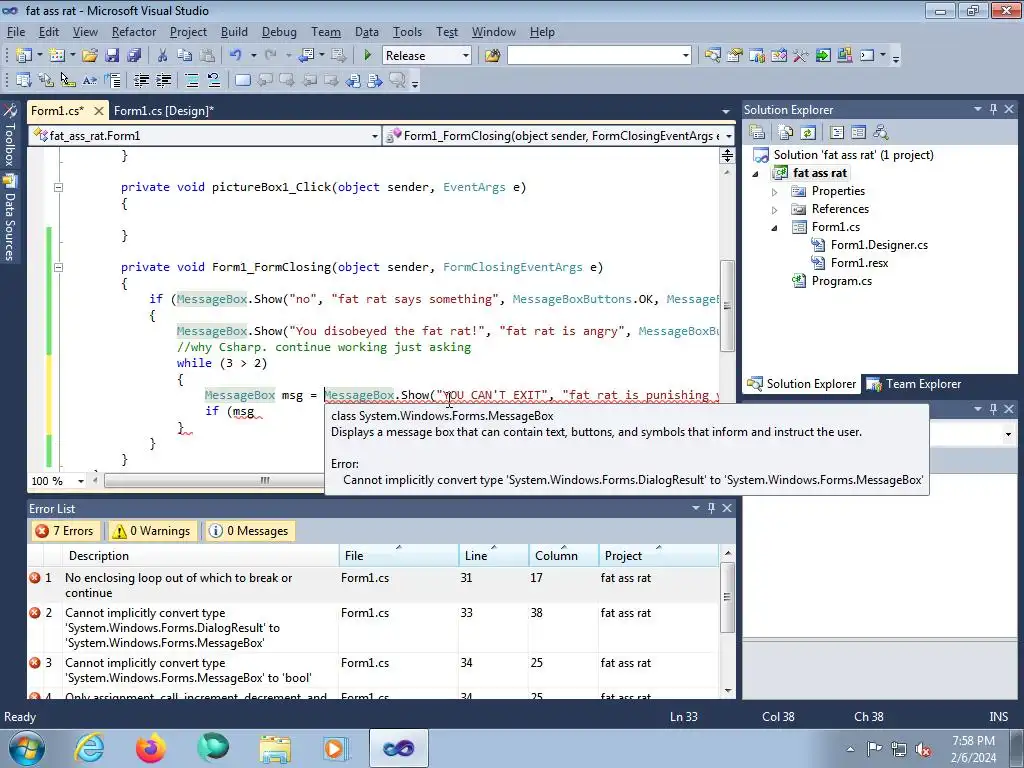The height and width of the screenshot is (768, 1024).
Task: Click the Save All icon
Action: click(134, 56)
